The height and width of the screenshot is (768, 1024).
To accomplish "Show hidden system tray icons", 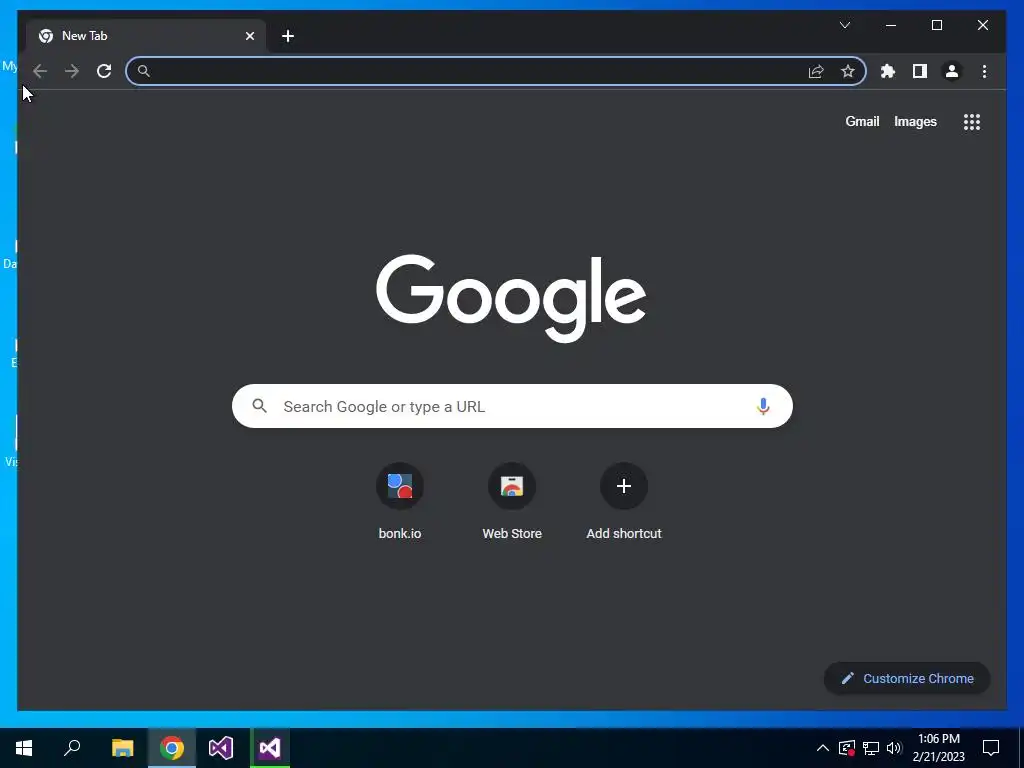I will click(823, 748).
